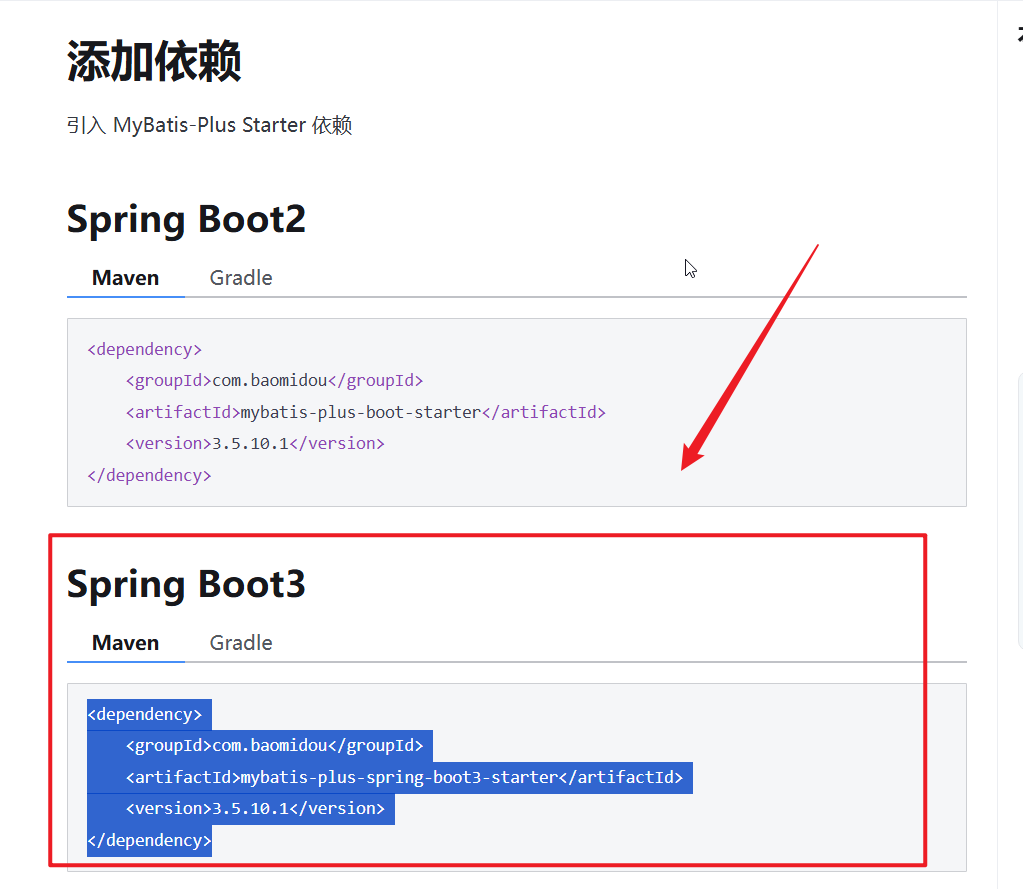Image resolution: width=1023 pixels, height=889 pixels.
Task: Click the Spring Boot2 heading
Action: tap(187, 220)
